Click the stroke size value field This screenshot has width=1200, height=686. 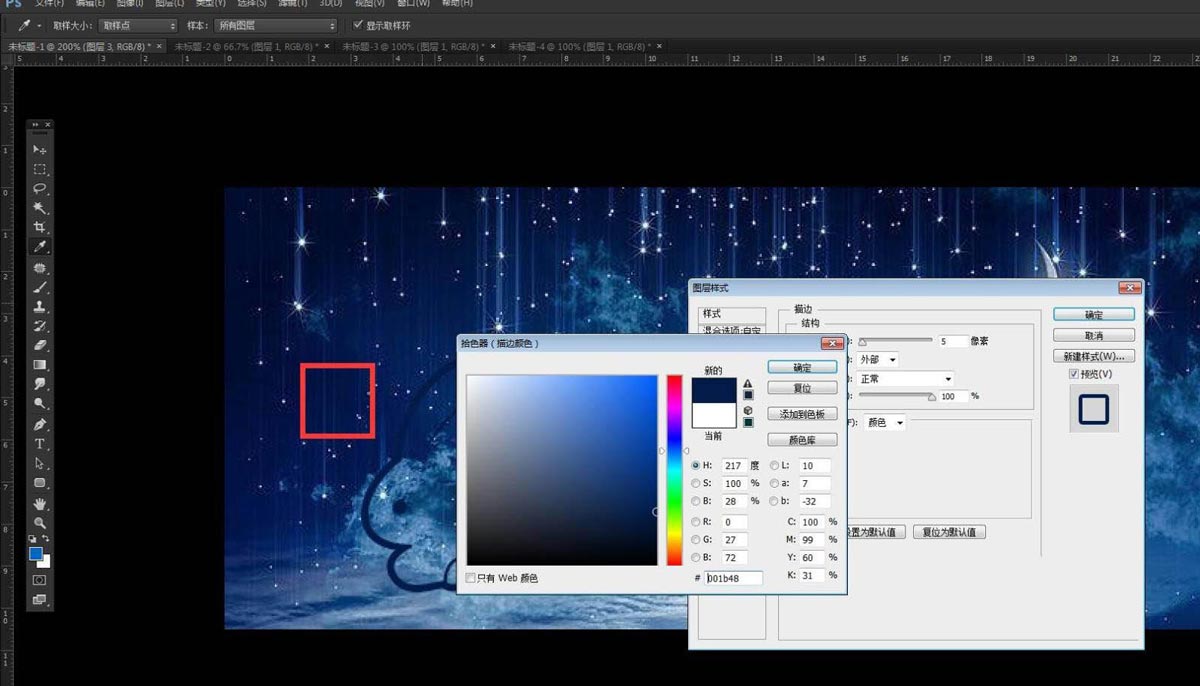click(953, 341)
